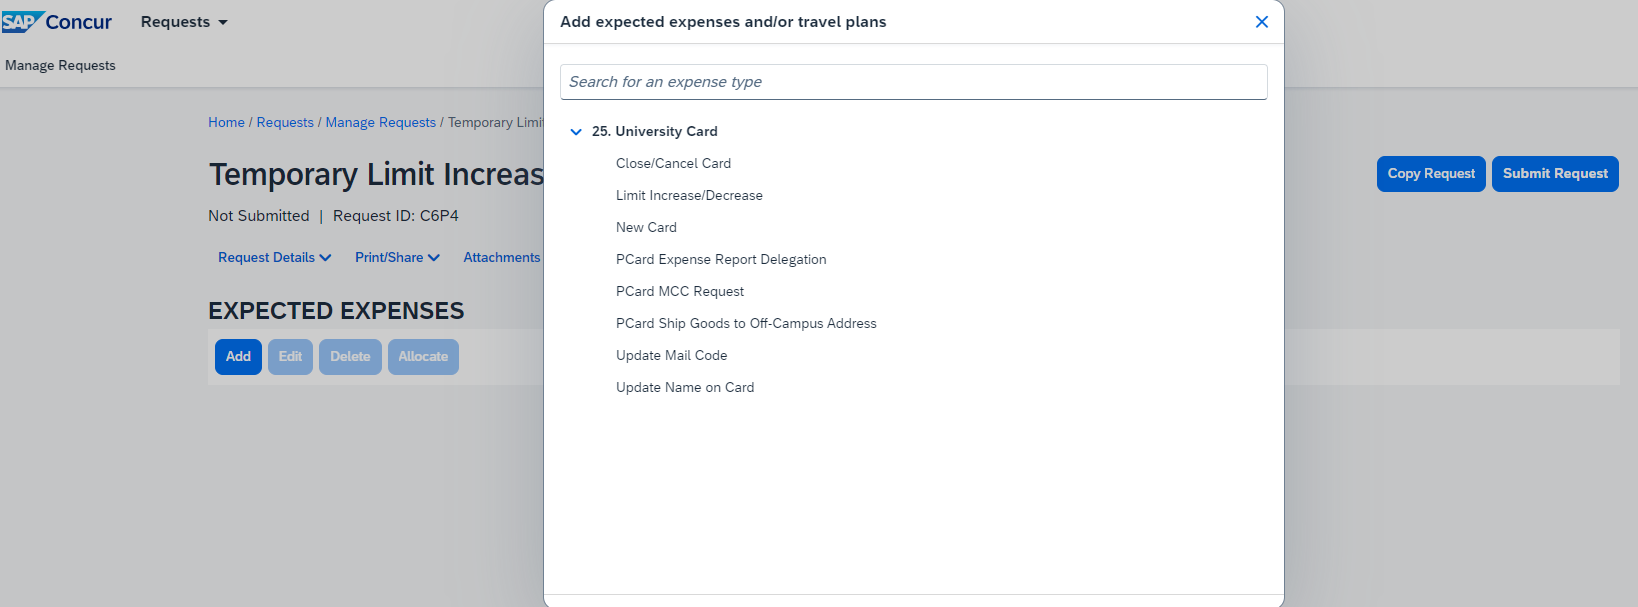Expand the Request Details dropdown

pos(274,258)
